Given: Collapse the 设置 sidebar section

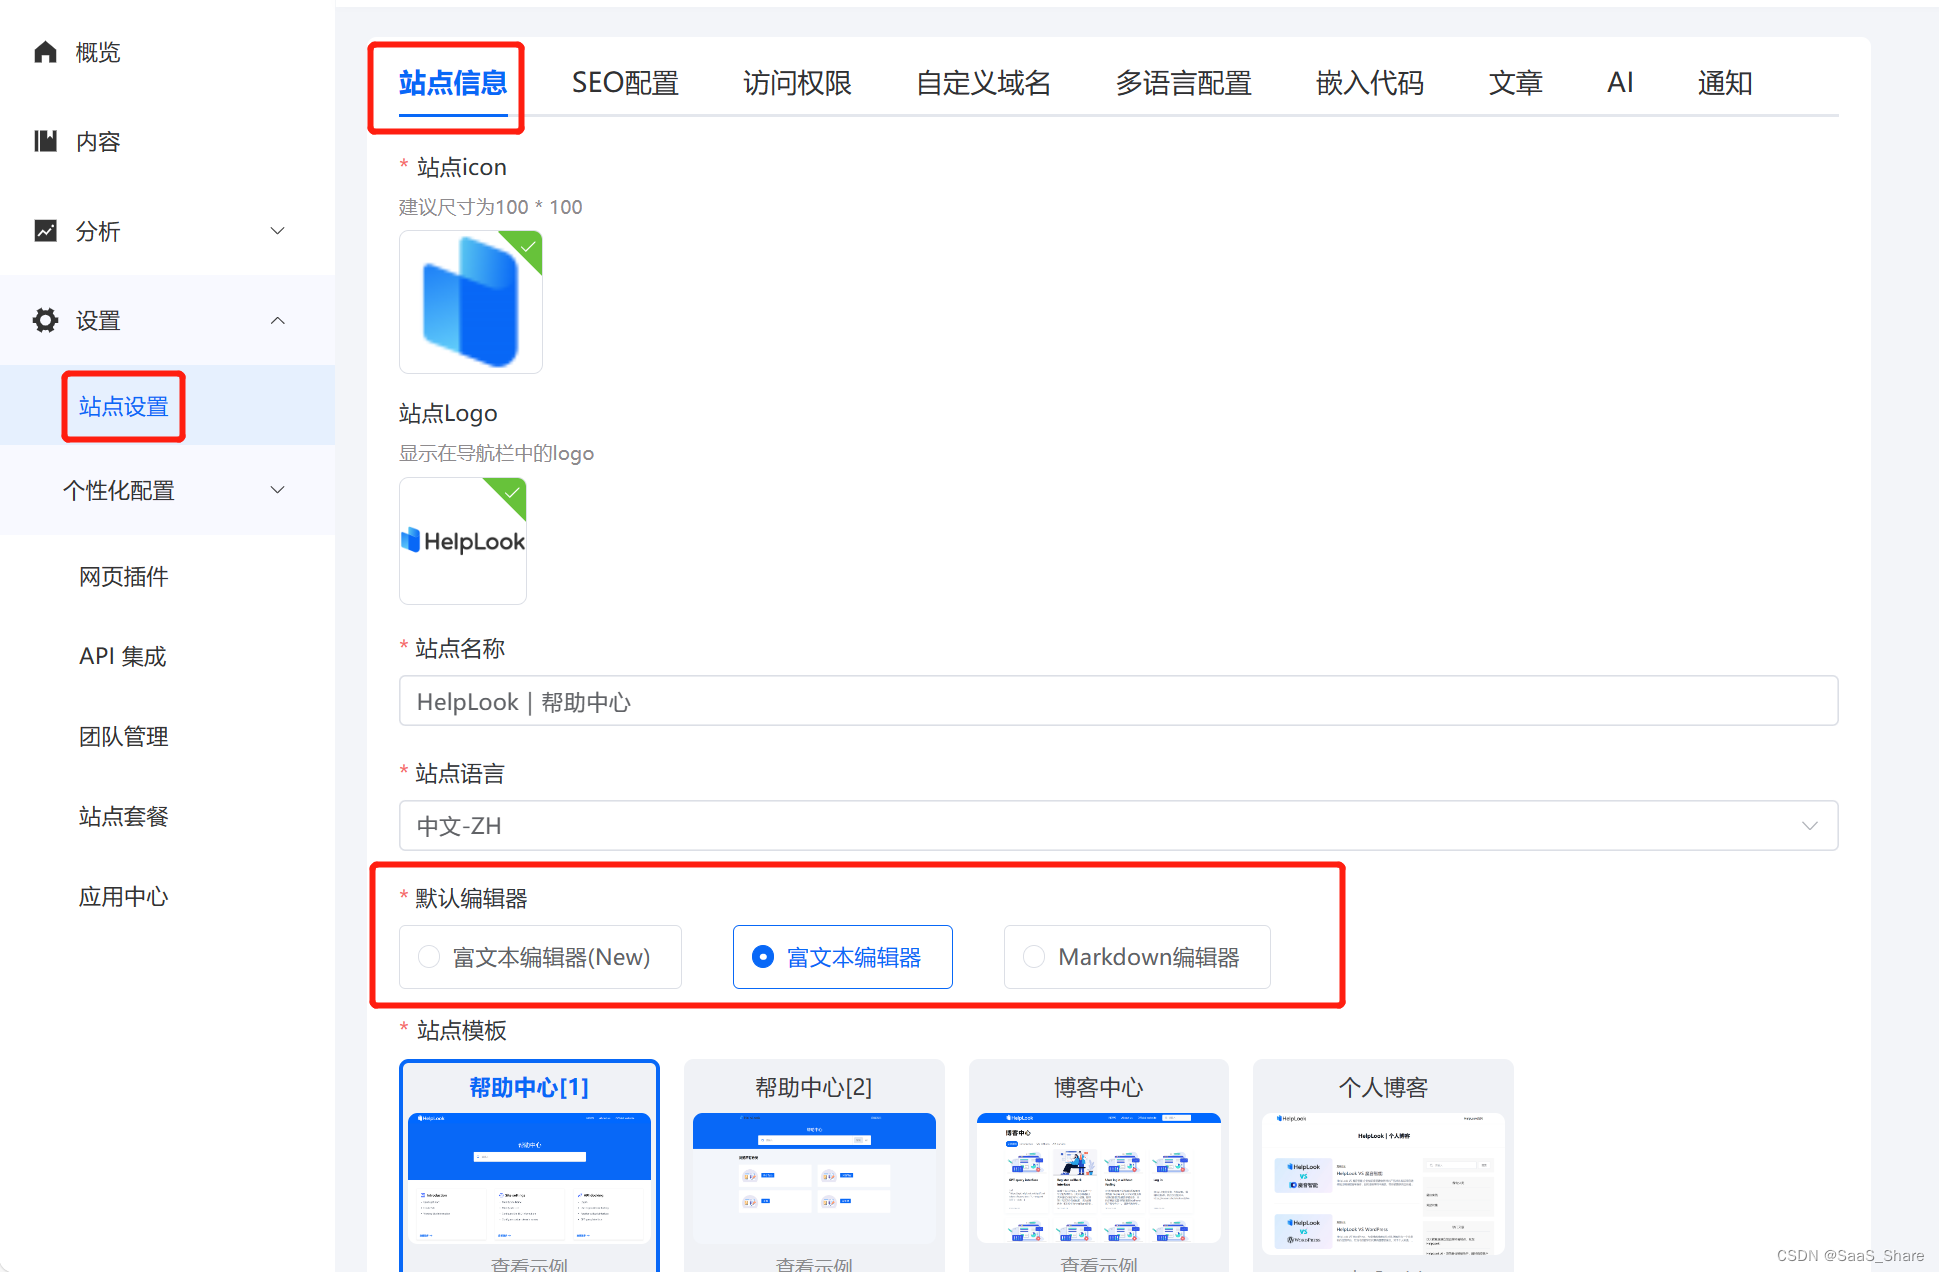Looking at the screenshot, I should pyautogui.click(x=278, y=320).
